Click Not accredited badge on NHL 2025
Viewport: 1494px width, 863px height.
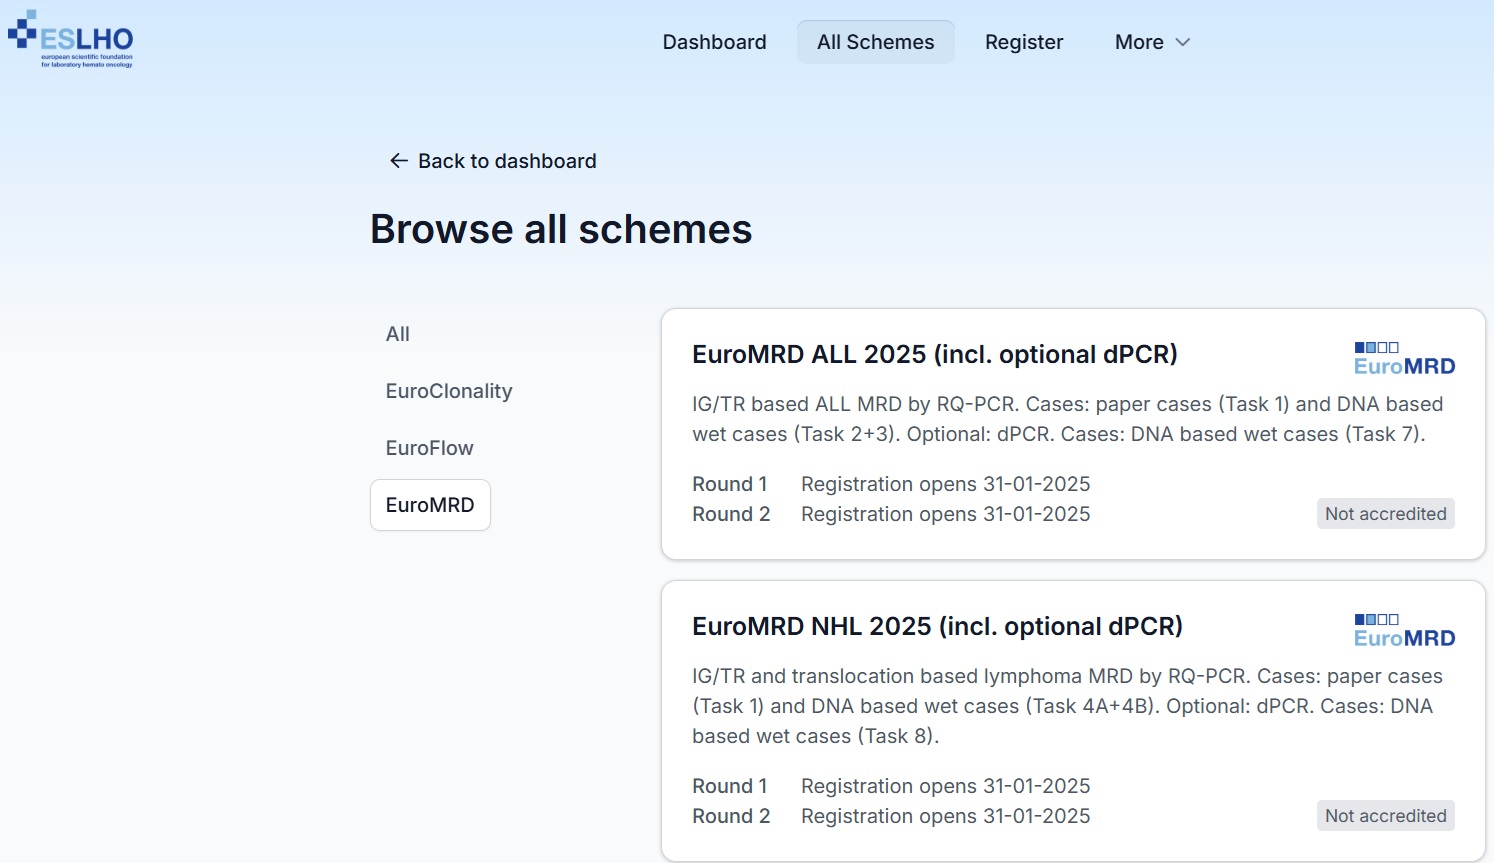[1385, 816]
